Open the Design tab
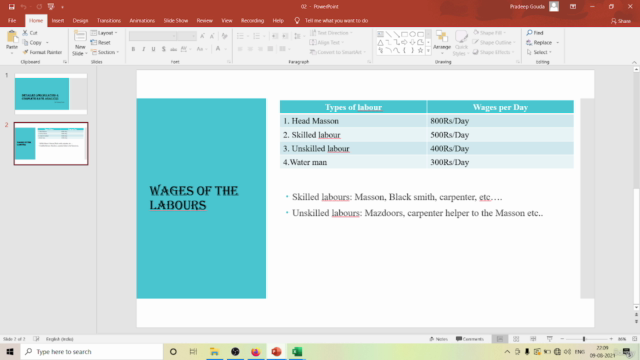The width and height of the screenshot is (640, 360). tap(80, 20)
